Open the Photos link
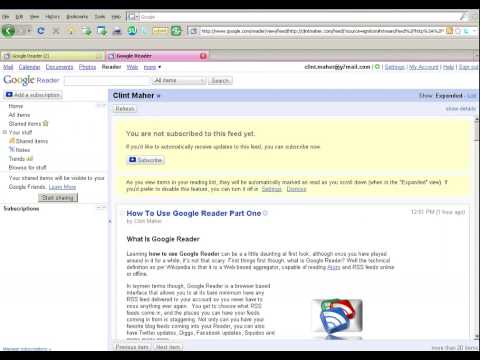The width and height of the screenshot is (480, 360). point(87,67)
